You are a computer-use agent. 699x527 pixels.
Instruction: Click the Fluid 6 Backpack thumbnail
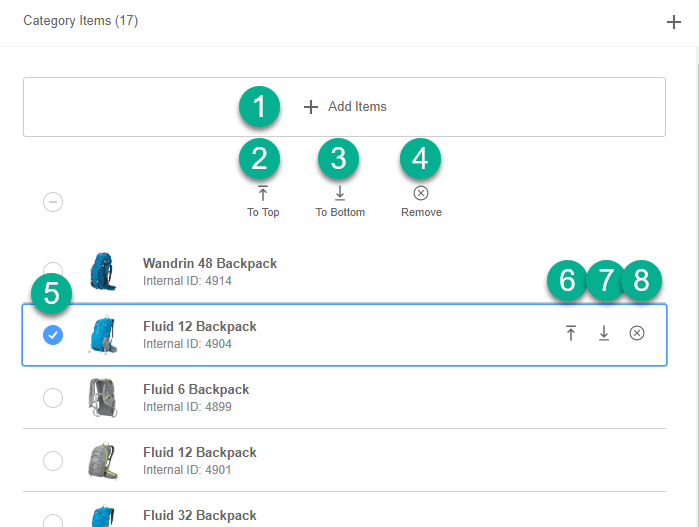tap(103, 398)
